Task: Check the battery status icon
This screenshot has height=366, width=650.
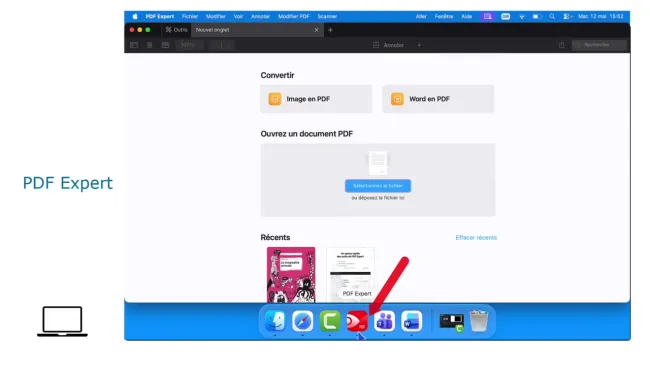Action: (537, 17)
